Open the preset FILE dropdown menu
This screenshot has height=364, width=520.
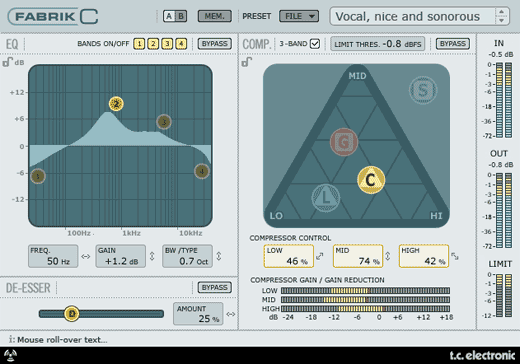tap(299, 16)
